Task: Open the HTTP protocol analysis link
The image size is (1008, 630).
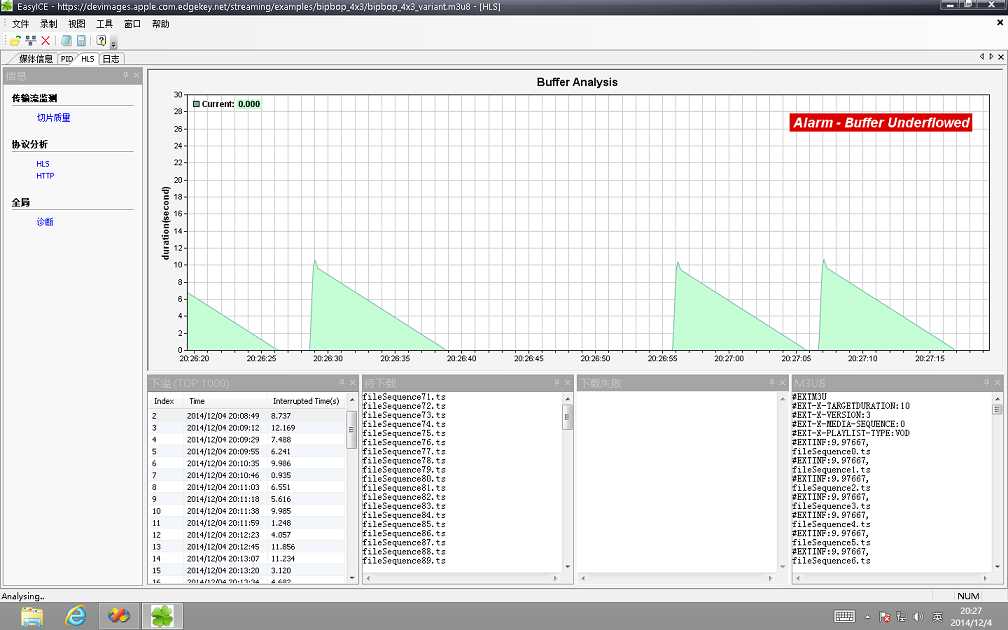Action: click(45, 176)
